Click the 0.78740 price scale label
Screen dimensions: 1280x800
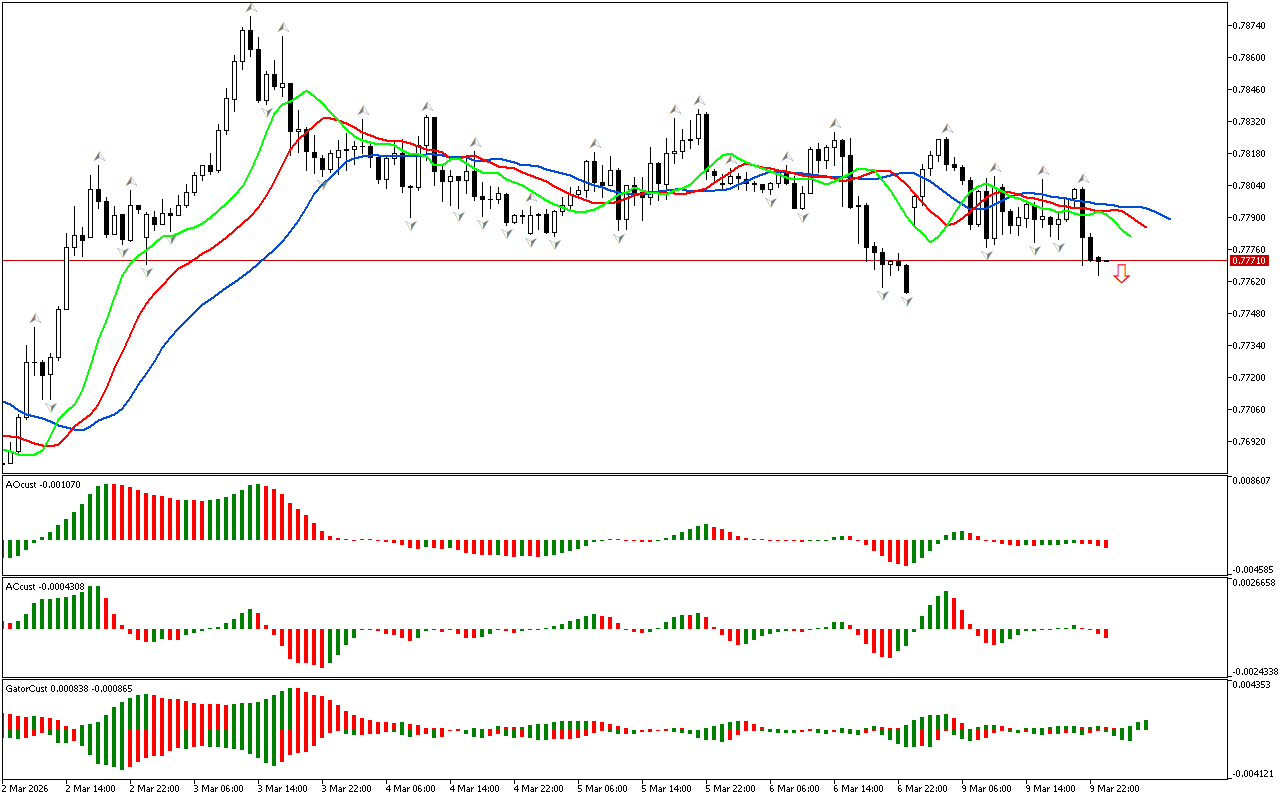1253,25
